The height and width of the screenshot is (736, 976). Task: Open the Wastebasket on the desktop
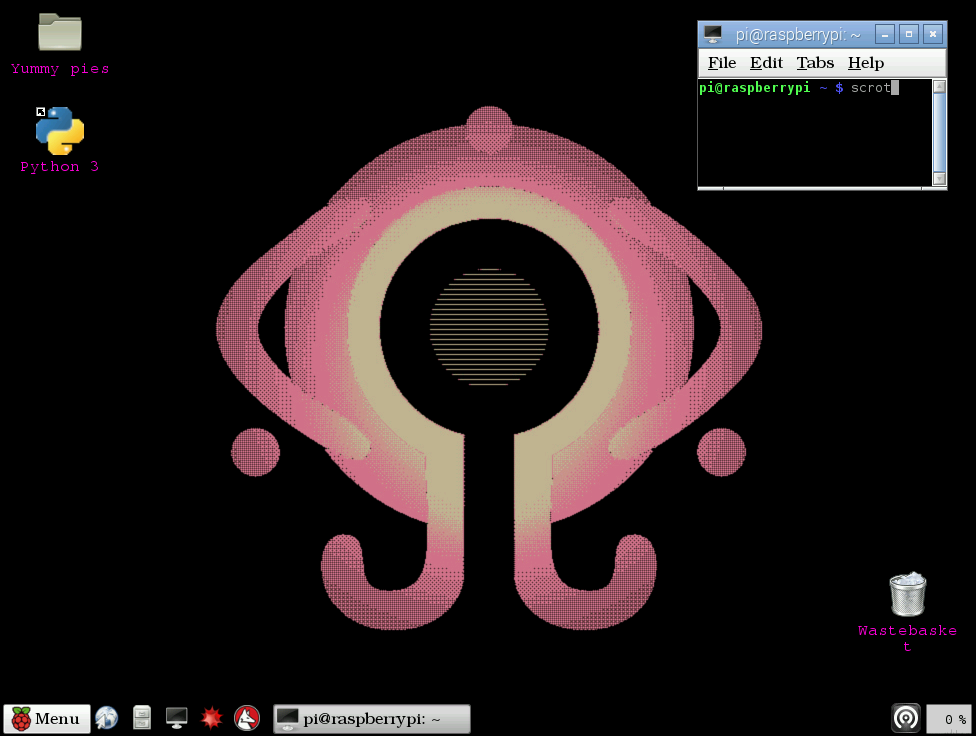coord(907,595)
